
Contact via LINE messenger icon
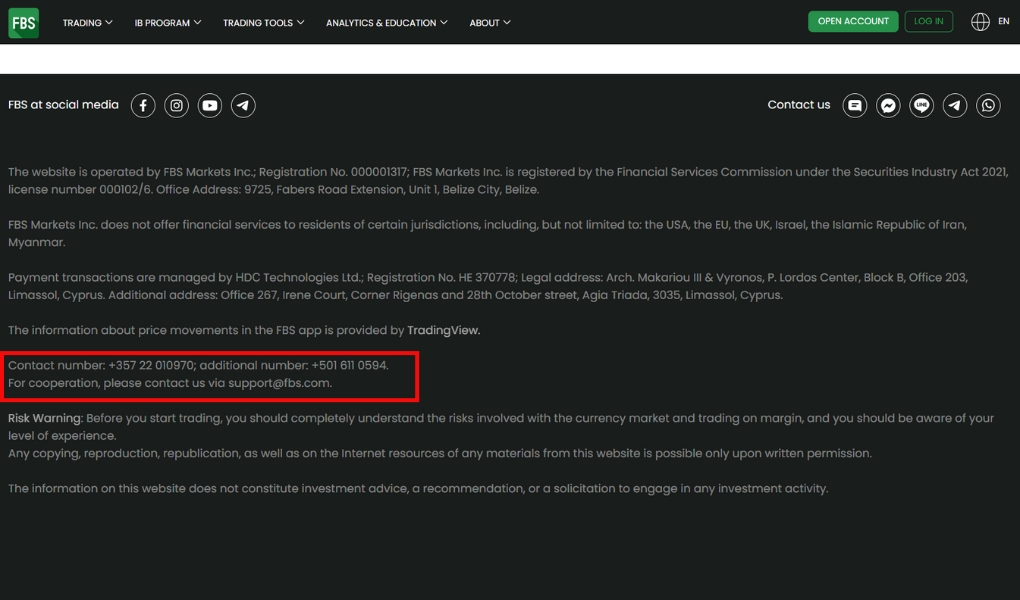point(922,105)
